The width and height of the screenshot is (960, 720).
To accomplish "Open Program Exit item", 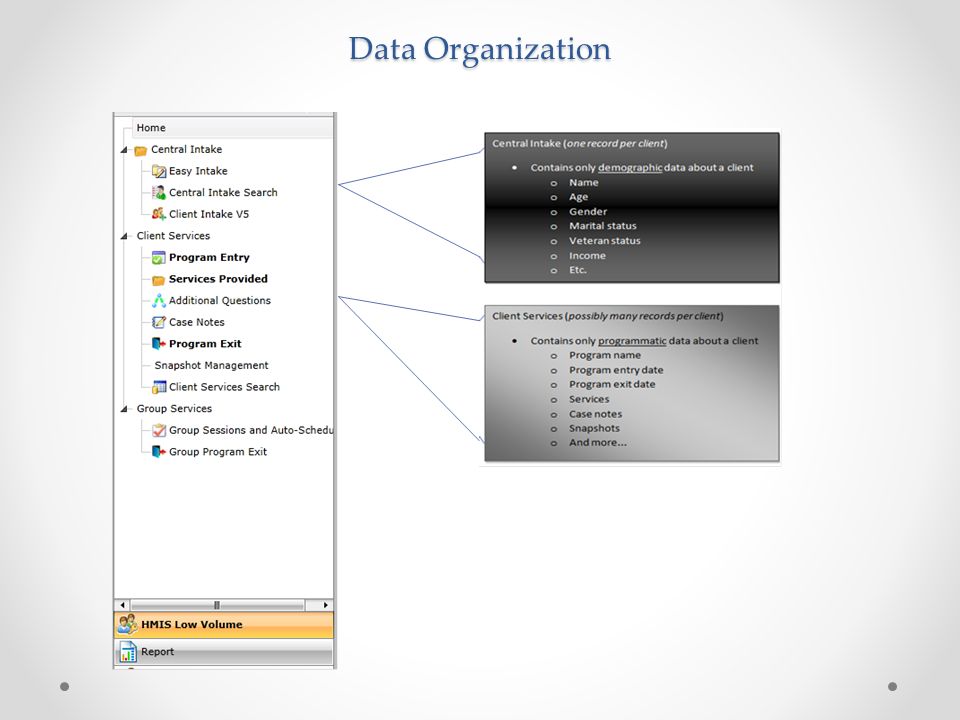I will 205,343.
